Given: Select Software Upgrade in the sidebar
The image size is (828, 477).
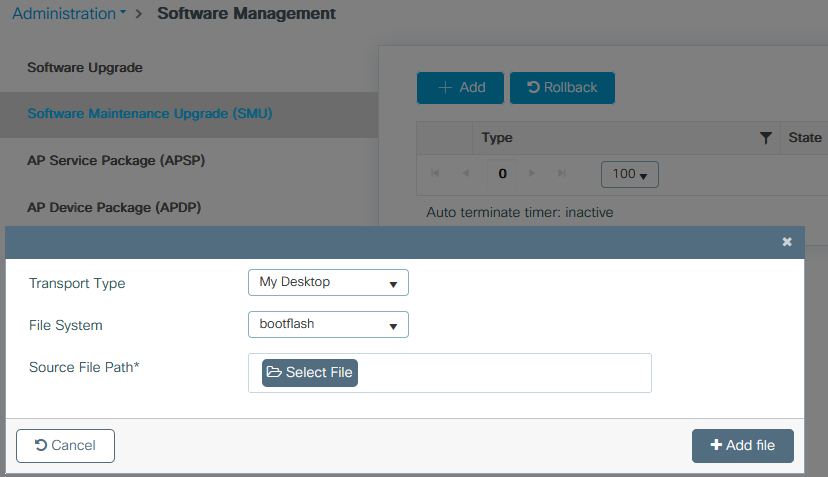Looking at the screenshot, I should [84, 68].
